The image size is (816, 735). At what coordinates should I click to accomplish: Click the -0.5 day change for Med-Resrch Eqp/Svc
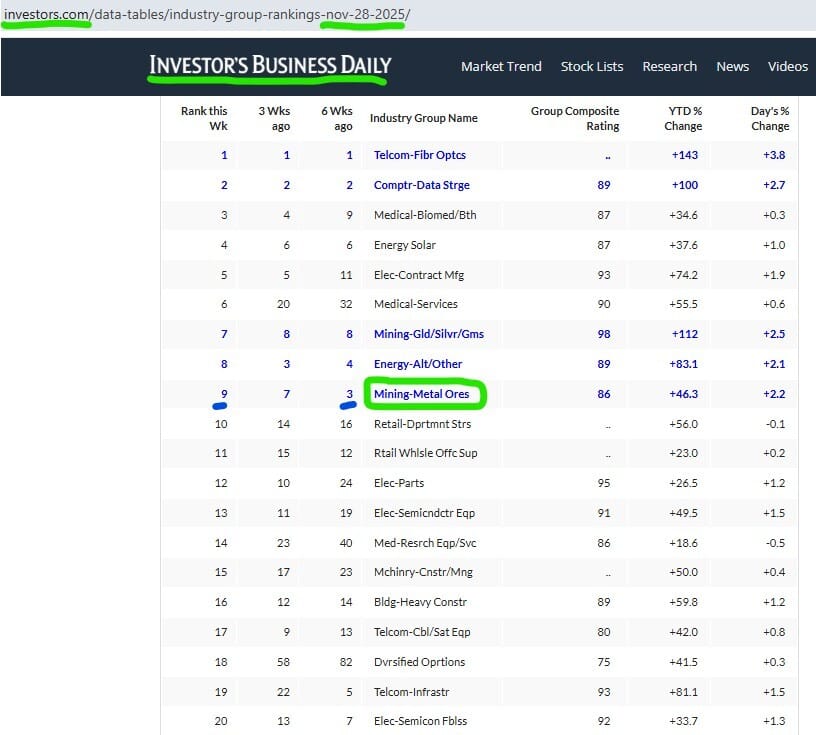pos(775,543)
